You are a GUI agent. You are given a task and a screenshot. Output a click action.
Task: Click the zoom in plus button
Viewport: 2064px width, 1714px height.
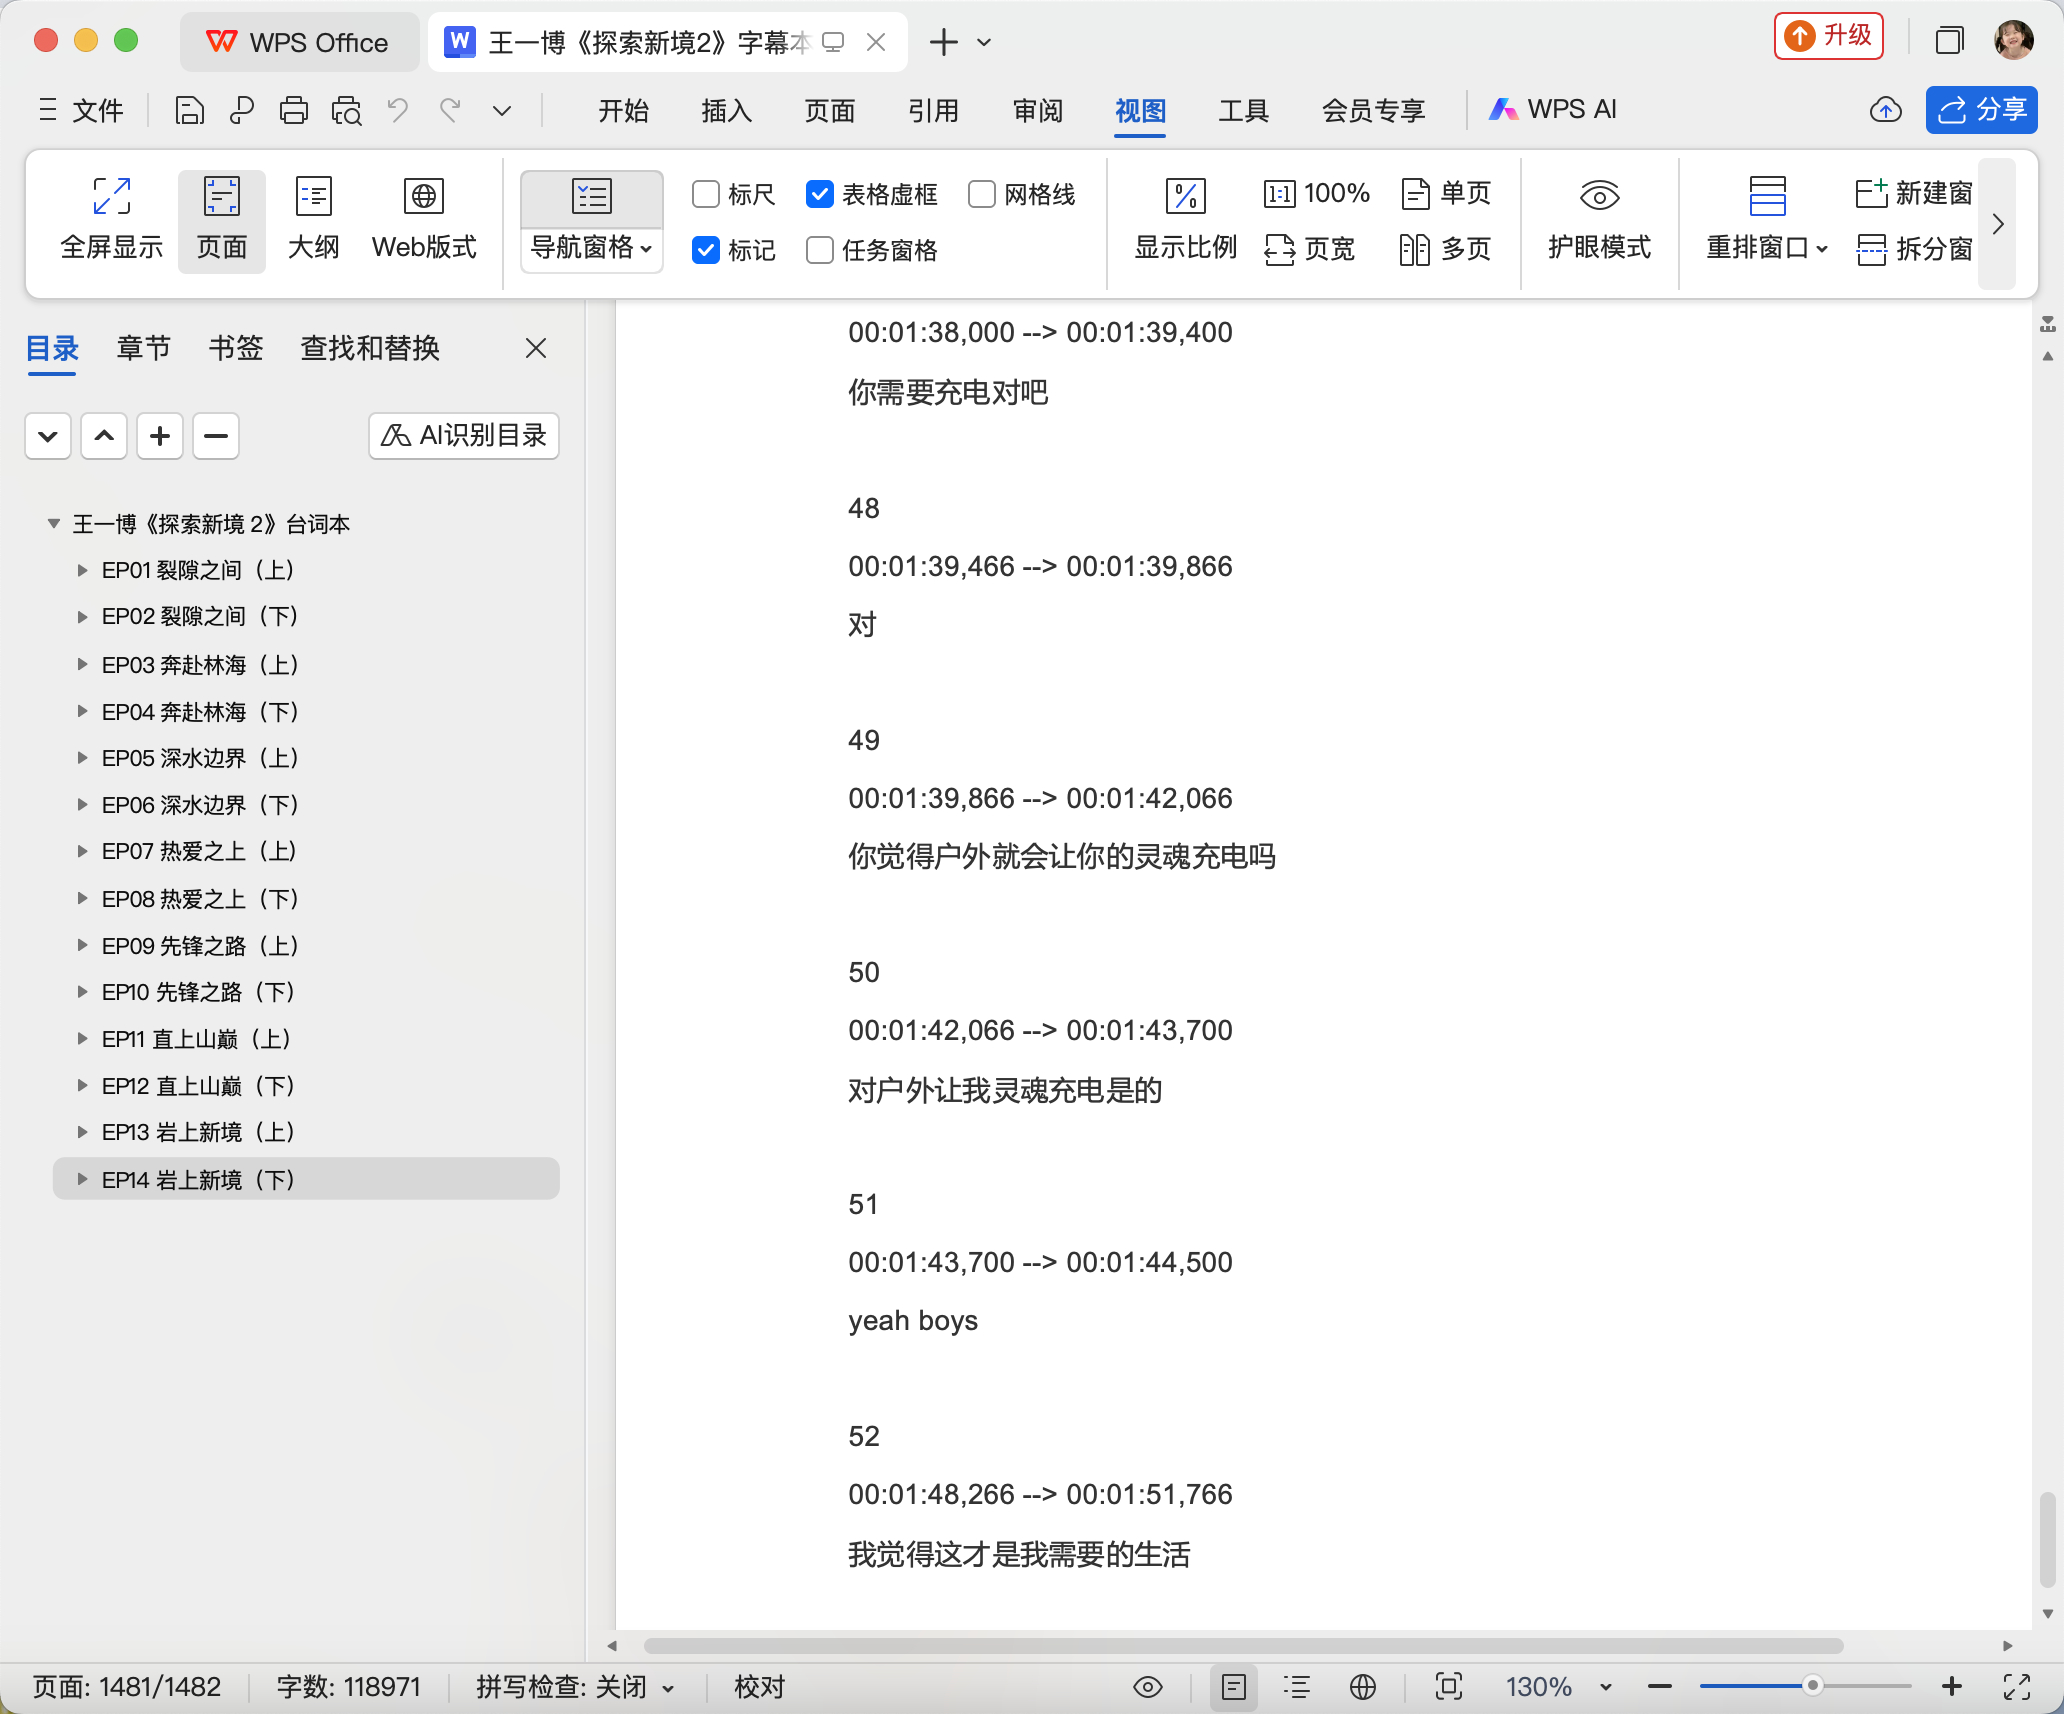pyautogui.click(x=1951, y=1687)
